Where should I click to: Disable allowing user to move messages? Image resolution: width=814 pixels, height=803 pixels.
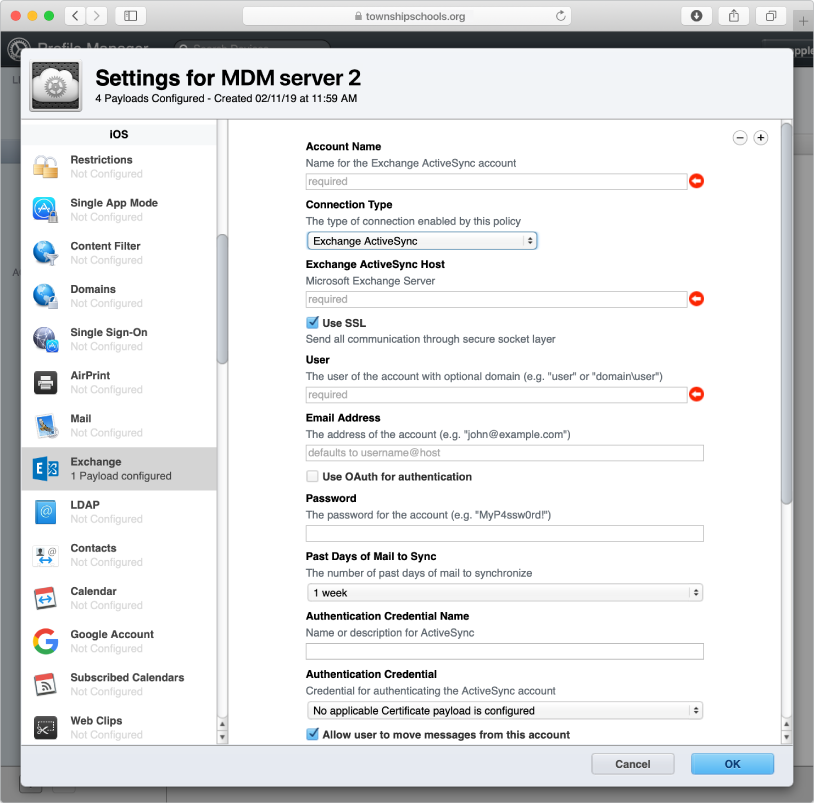(x=313, y=733)
